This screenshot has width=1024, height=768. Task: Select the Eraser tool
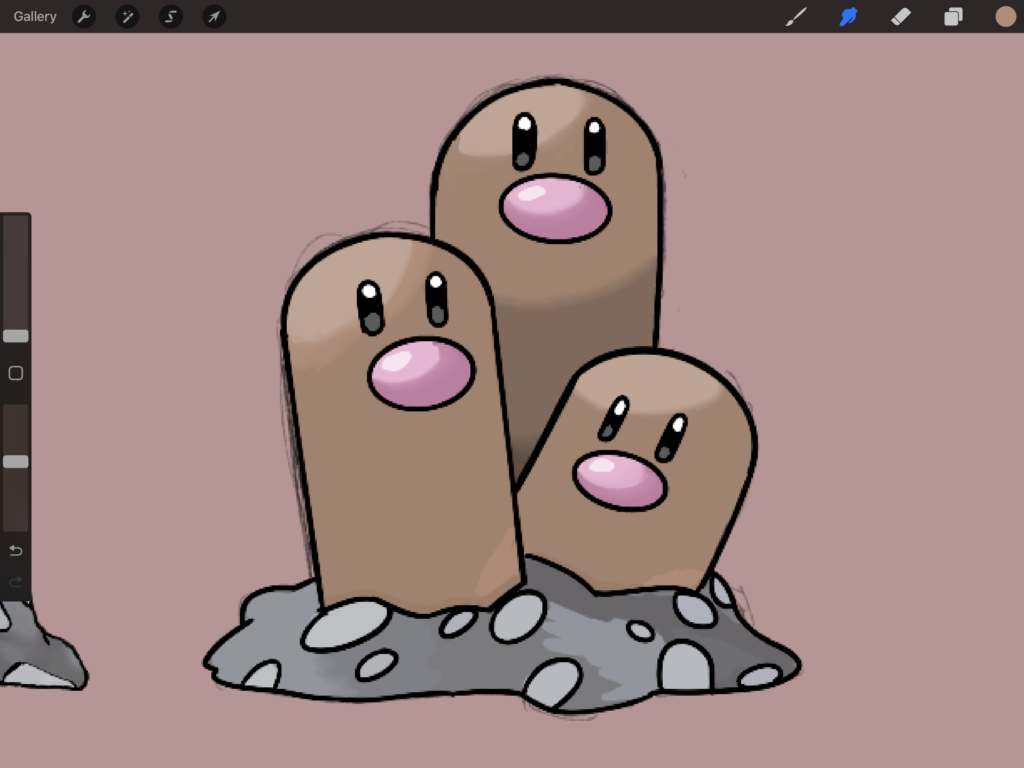901,16
